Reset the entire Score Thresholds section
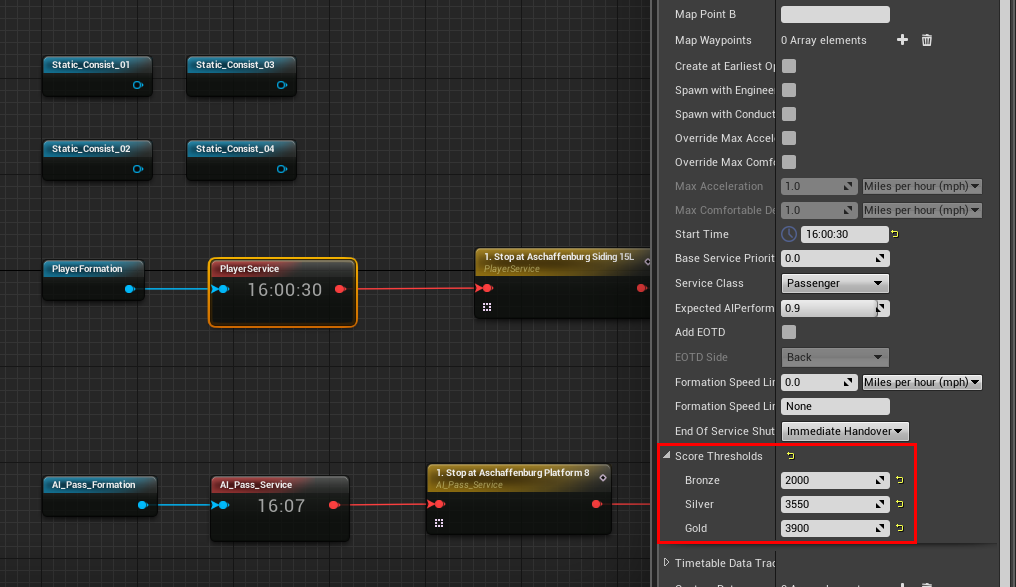Image resolution: width=1016 pixels, height=587 pixels. point(790,455)
